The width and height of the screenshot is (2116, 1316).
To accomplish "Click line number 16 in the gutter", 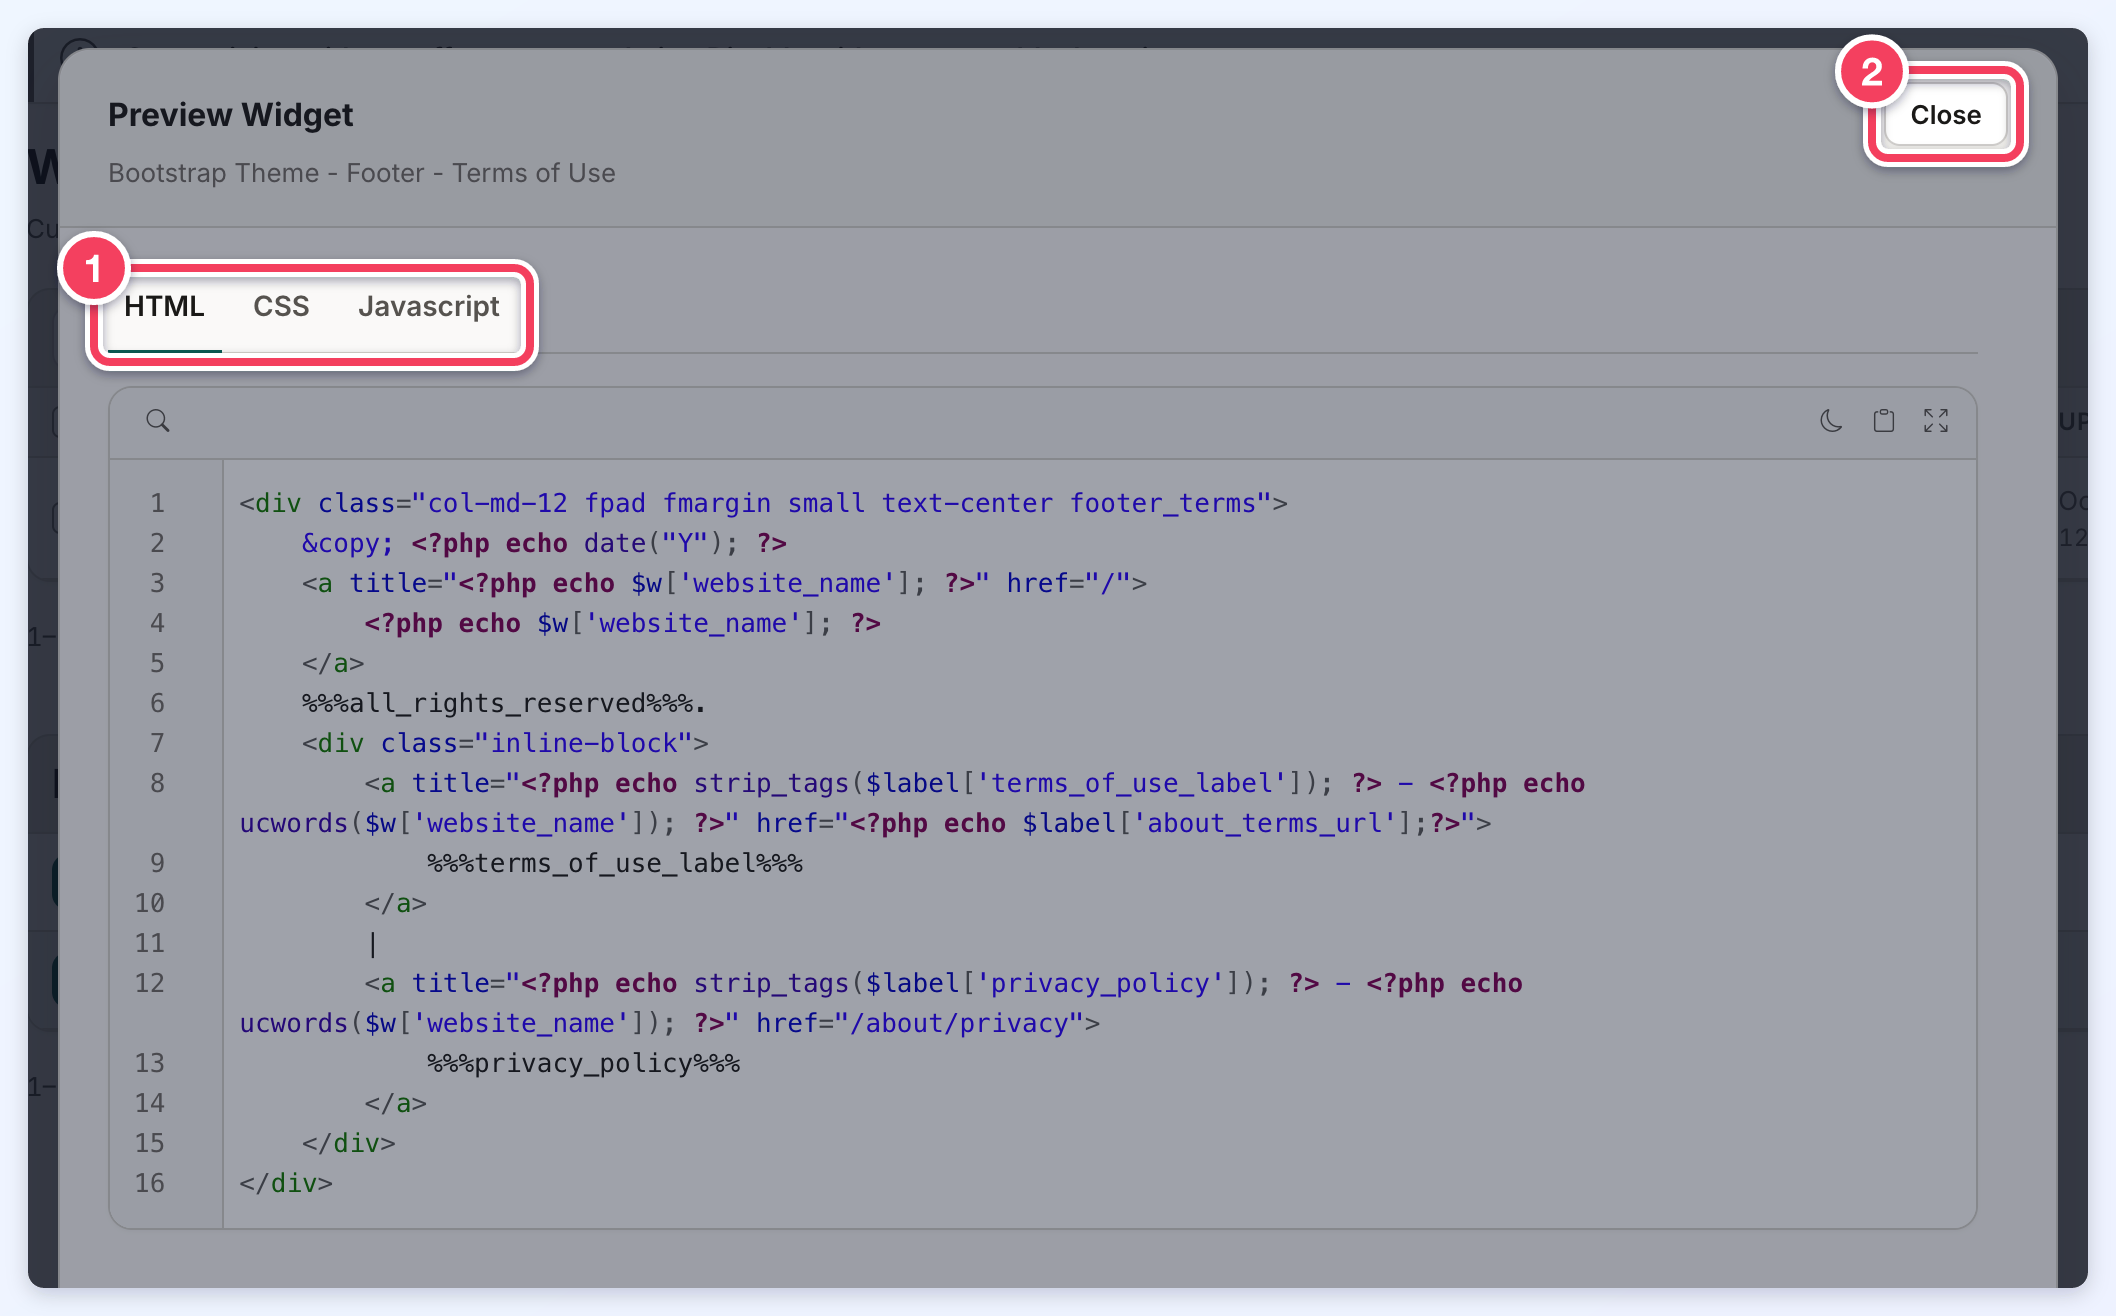I will (150, 1183).
